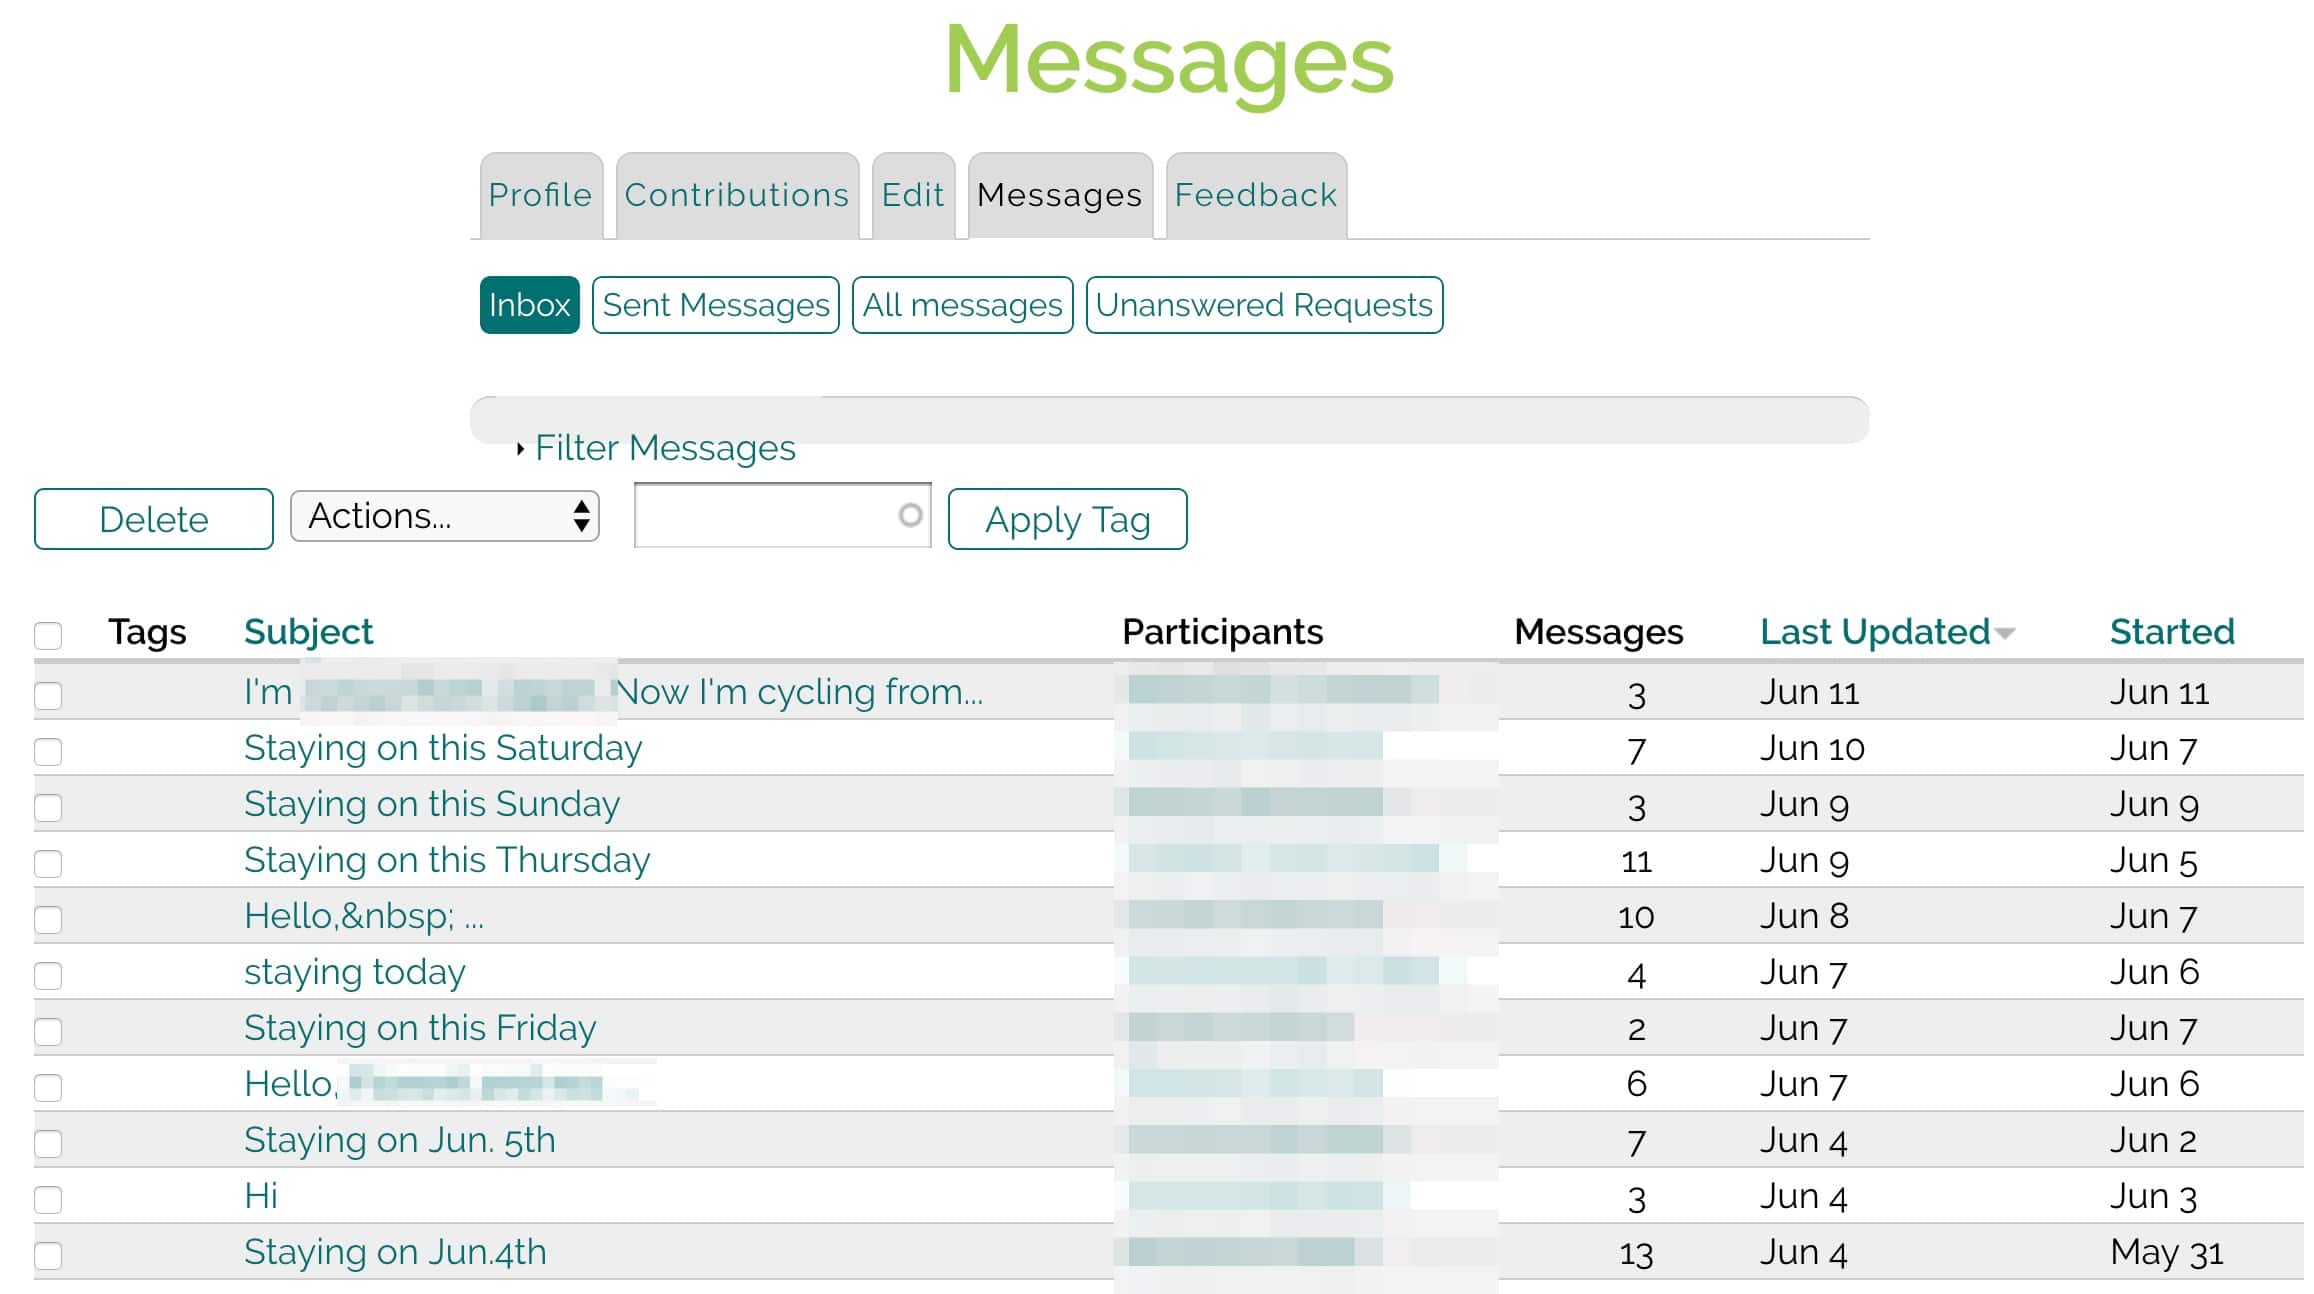Show Sent Messages folder
The height and width of the screenshot is (1294, 2314).
click(x=715, y=305)
